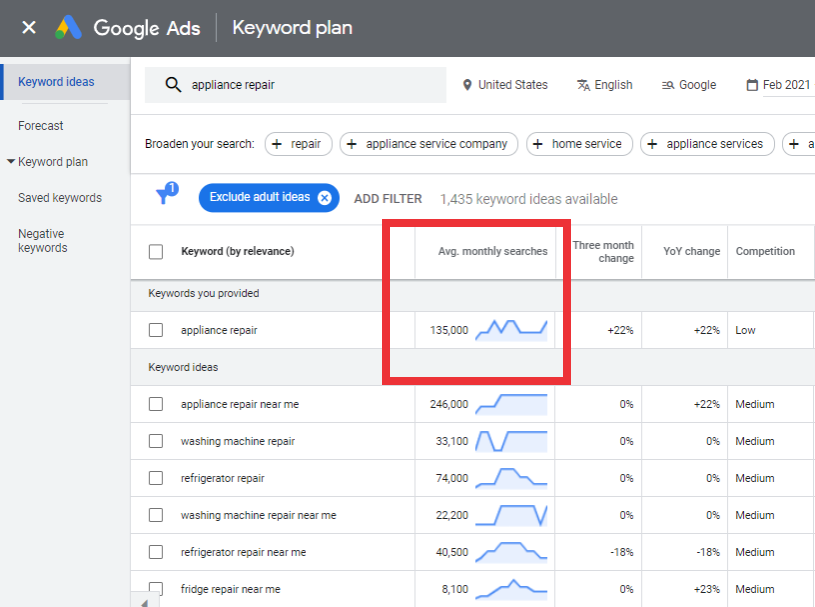Add 'appliance service company' suggestion chip
This screenshot has width=815, height=607.
point(429,144)
